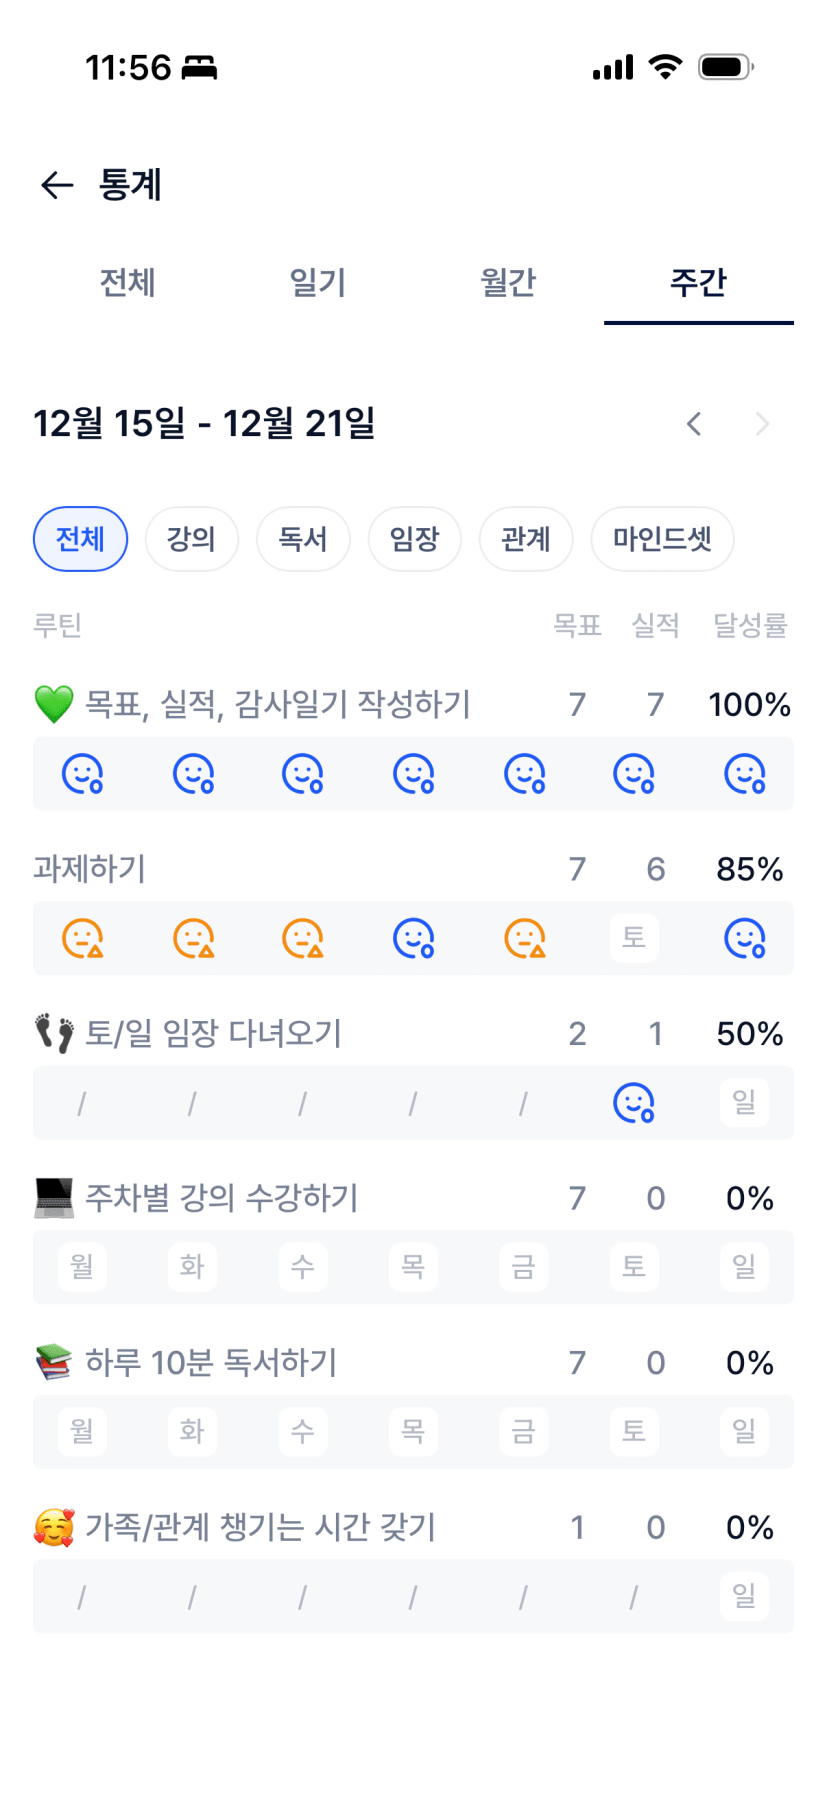Tap the books icon for 독서하기 routine
Screen dimensions: 827x1798
[x=54, y=1362]
